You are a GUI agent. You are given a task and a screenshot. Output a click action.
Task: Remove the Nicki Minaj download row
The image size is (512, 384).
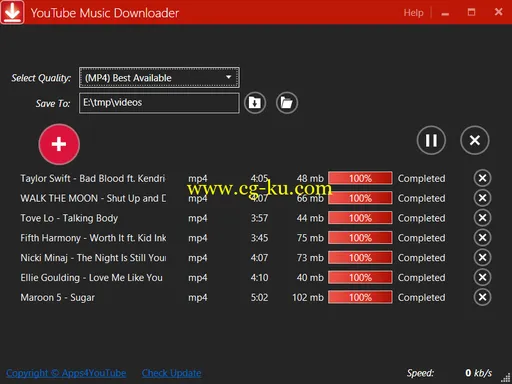pos(482,257)
